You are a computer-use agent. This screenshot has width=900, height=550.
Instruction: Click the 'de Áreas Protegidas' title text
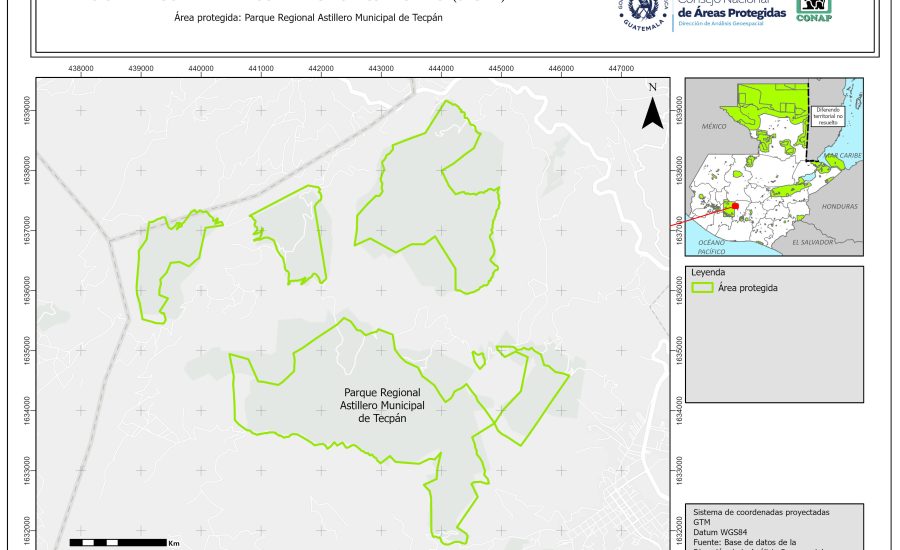pyautogui.click(x=727, y=11)
